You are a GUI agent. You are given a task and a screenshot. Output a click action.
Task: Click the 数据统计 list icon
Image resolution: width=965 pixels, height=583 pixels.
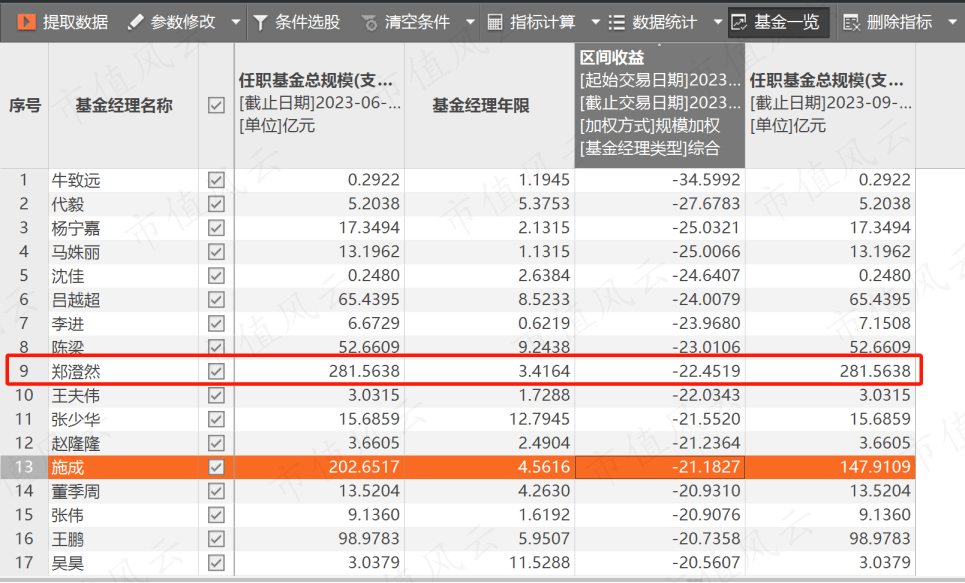[617, 21]
